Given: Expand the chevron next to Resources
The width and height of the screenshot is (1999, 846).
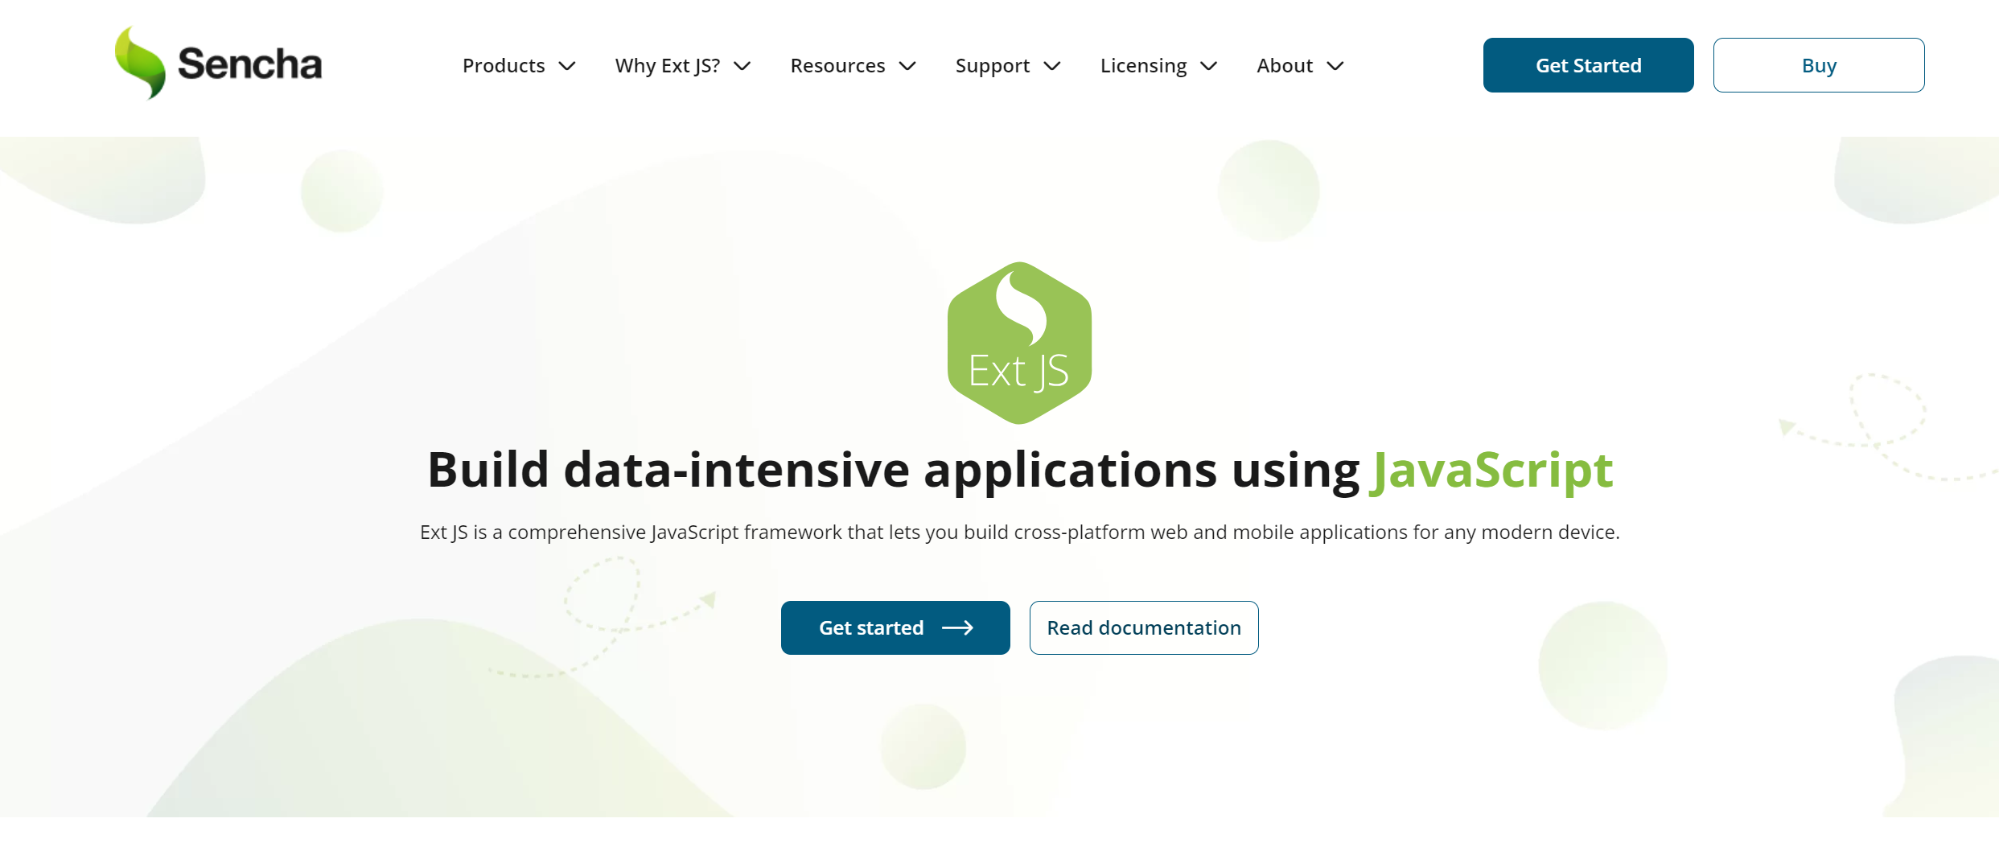Looking at the screenshot, I should pos(907,66).
